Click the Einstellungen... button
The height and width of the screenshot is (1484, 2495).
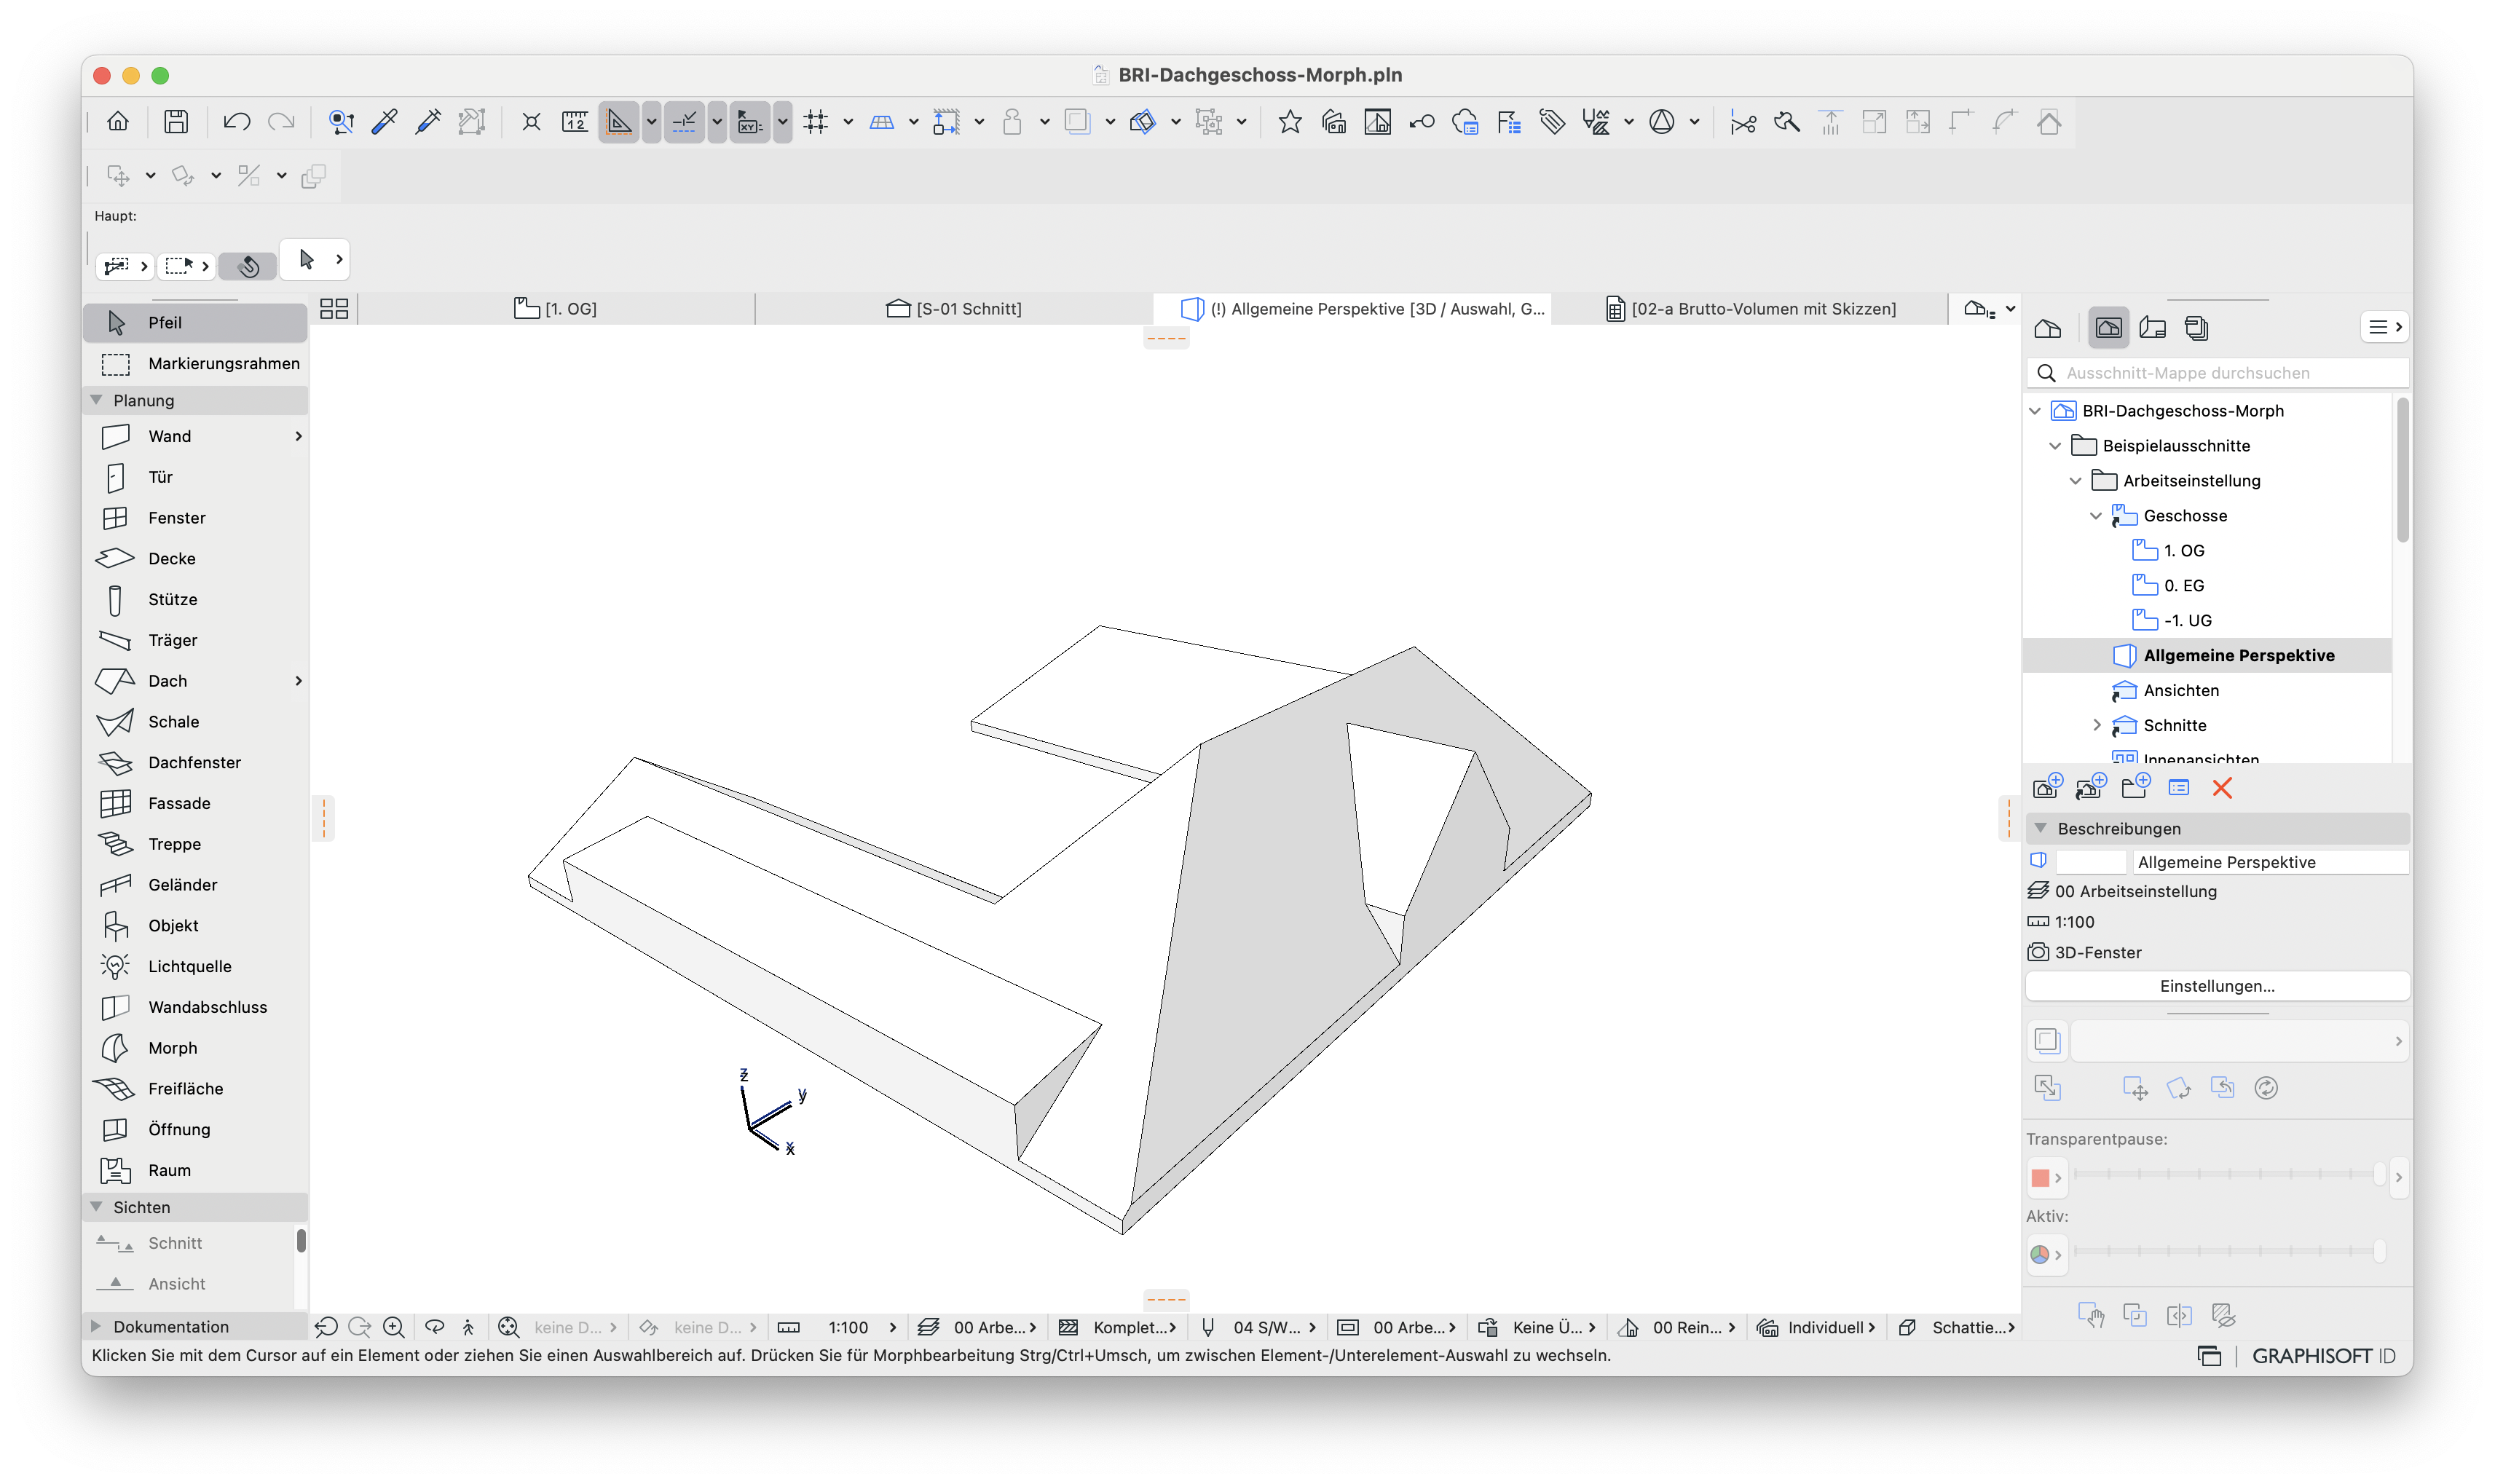click(x=2217, y=986)
